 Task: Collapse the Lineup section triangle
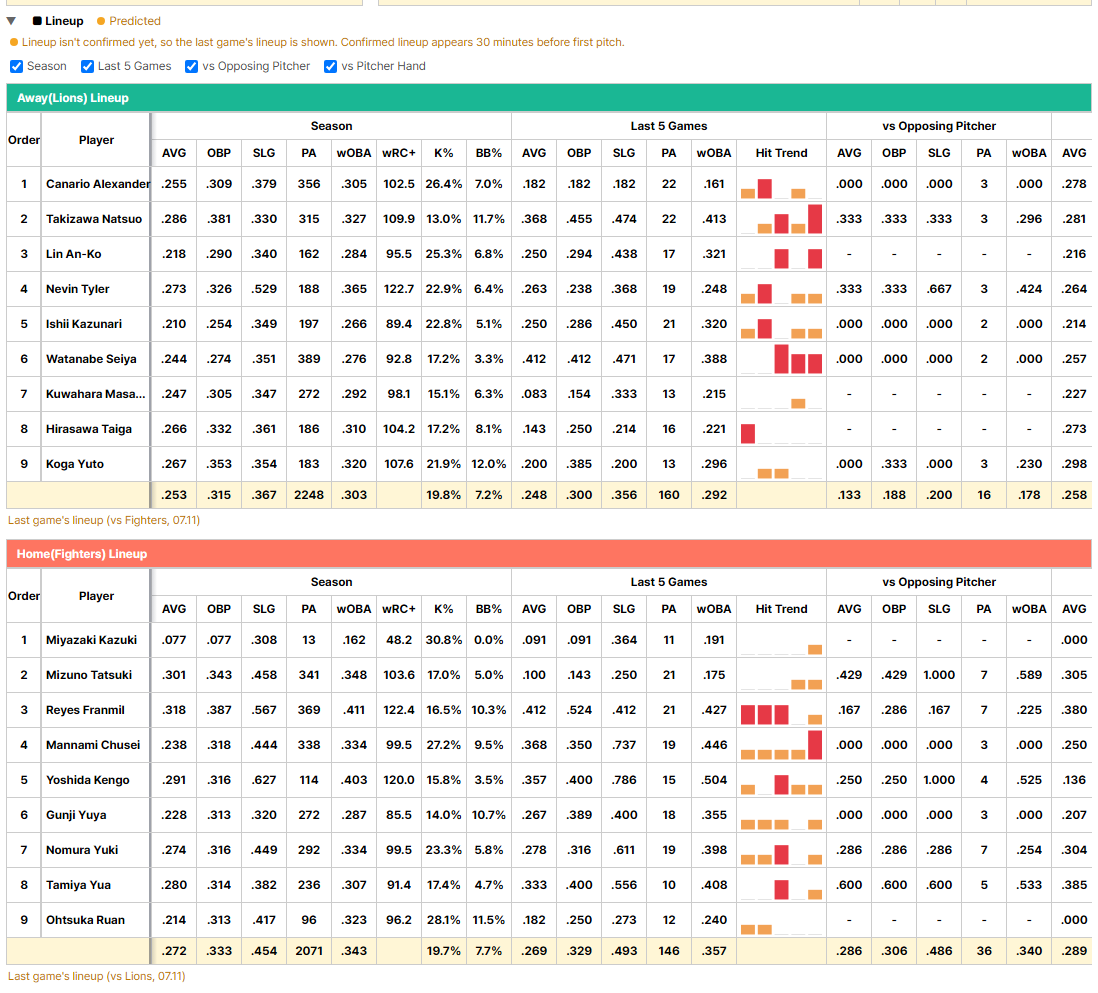click(x=11, y=21)
